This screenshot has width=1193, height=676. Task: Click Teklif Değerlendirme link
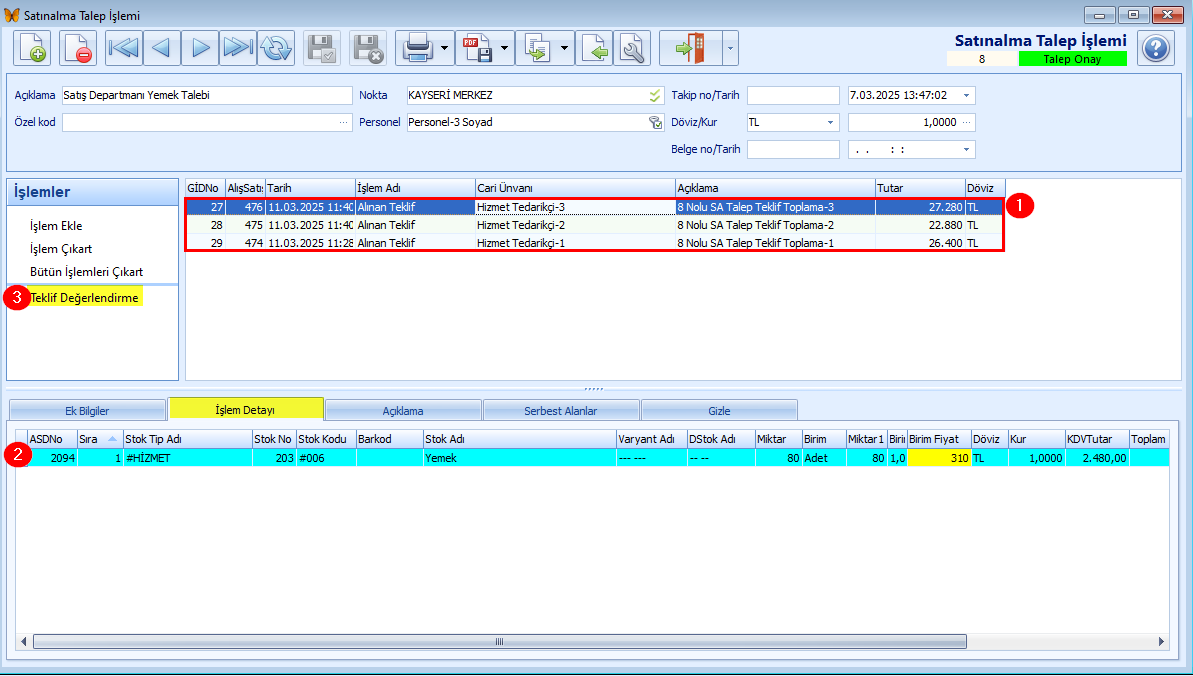(x=84, y=298)
